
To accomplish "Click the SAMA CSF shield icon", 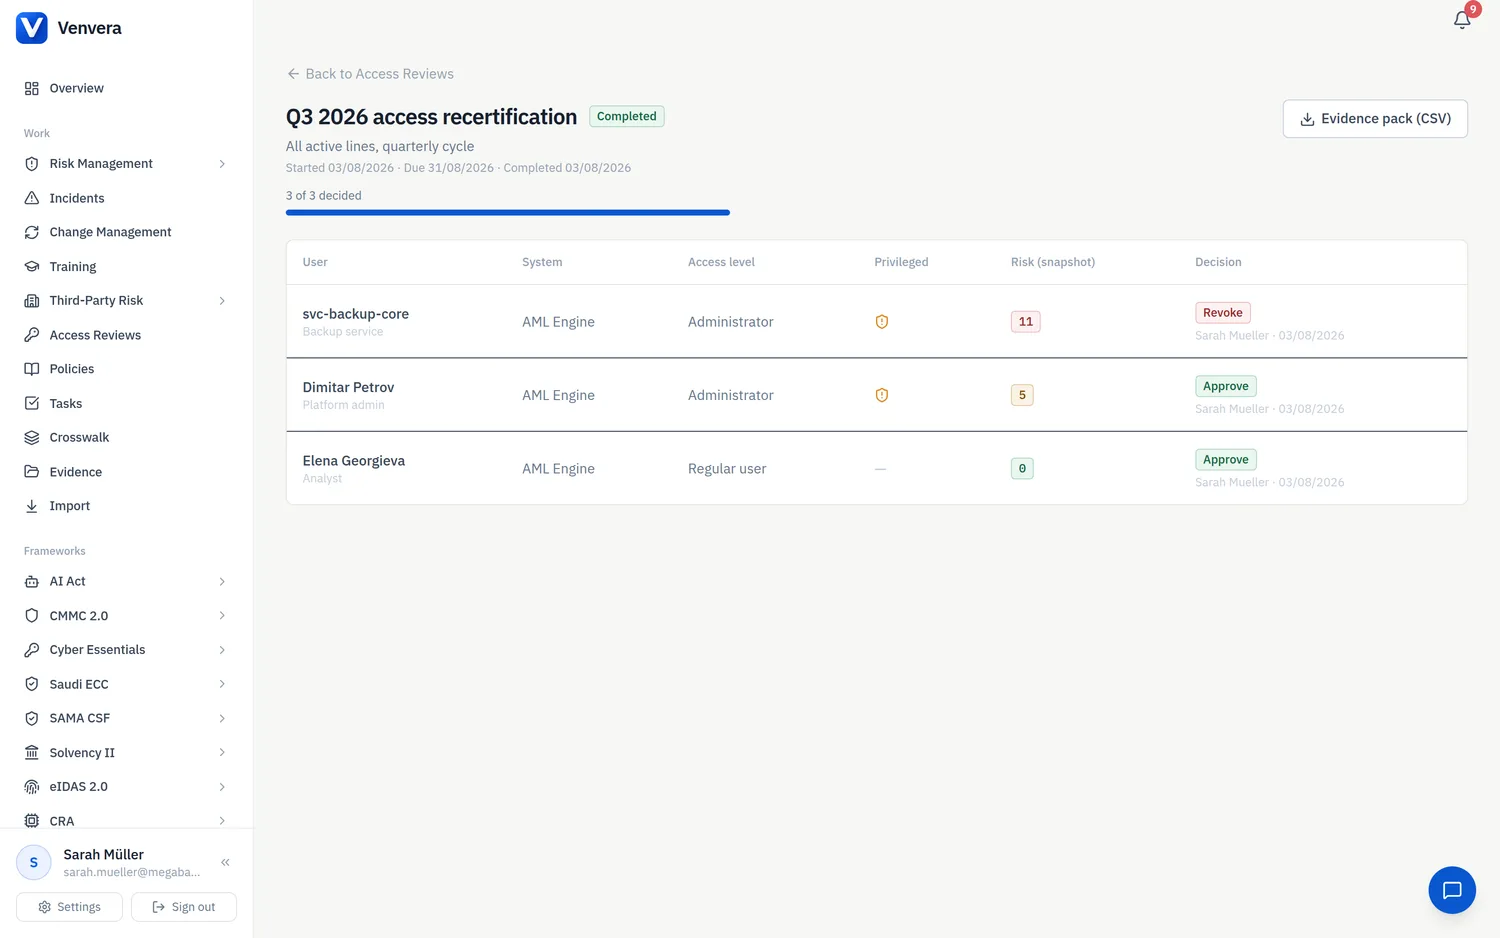I will pyautogui.click(x=32, y=719).
